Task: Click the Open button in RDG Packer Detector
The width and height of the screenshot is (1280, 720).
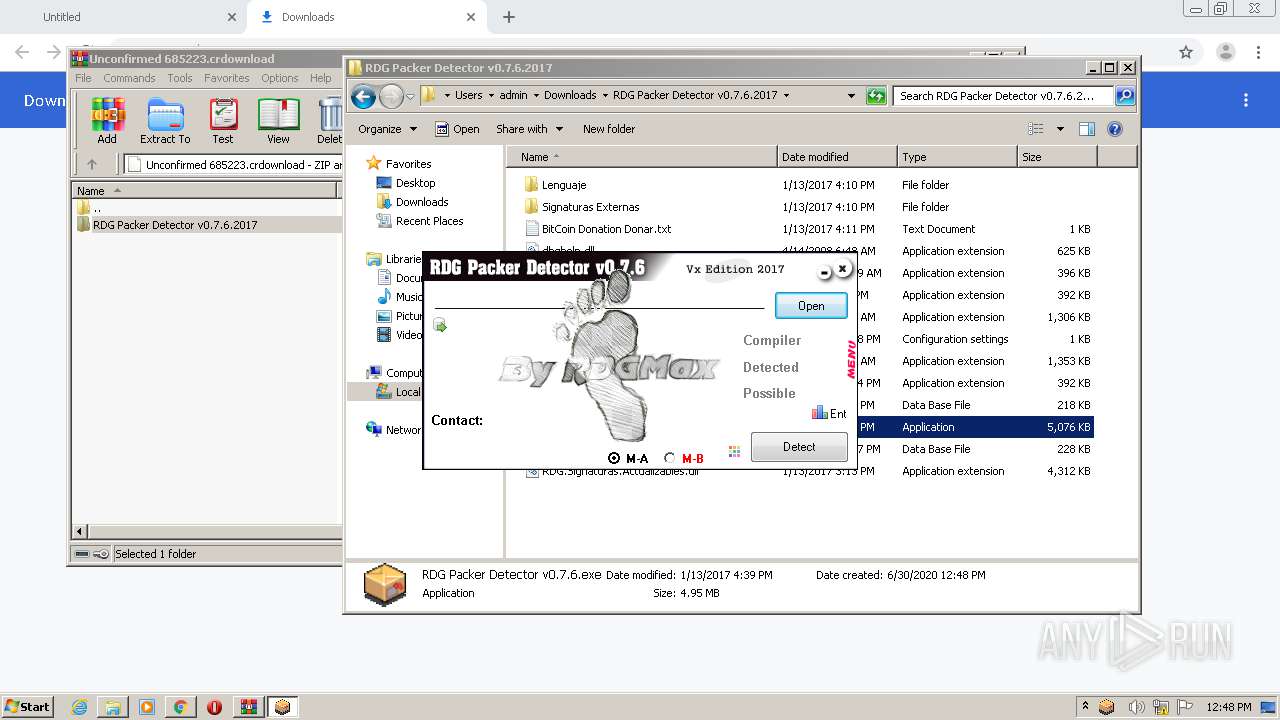Action: (x=811, y=306)
